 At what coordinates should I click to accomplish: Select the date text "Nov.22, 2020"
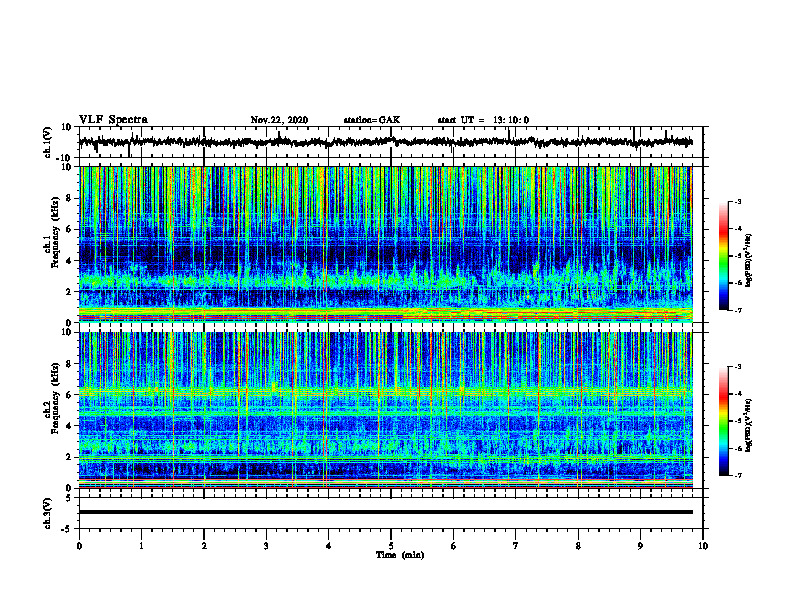coord(279,120)
